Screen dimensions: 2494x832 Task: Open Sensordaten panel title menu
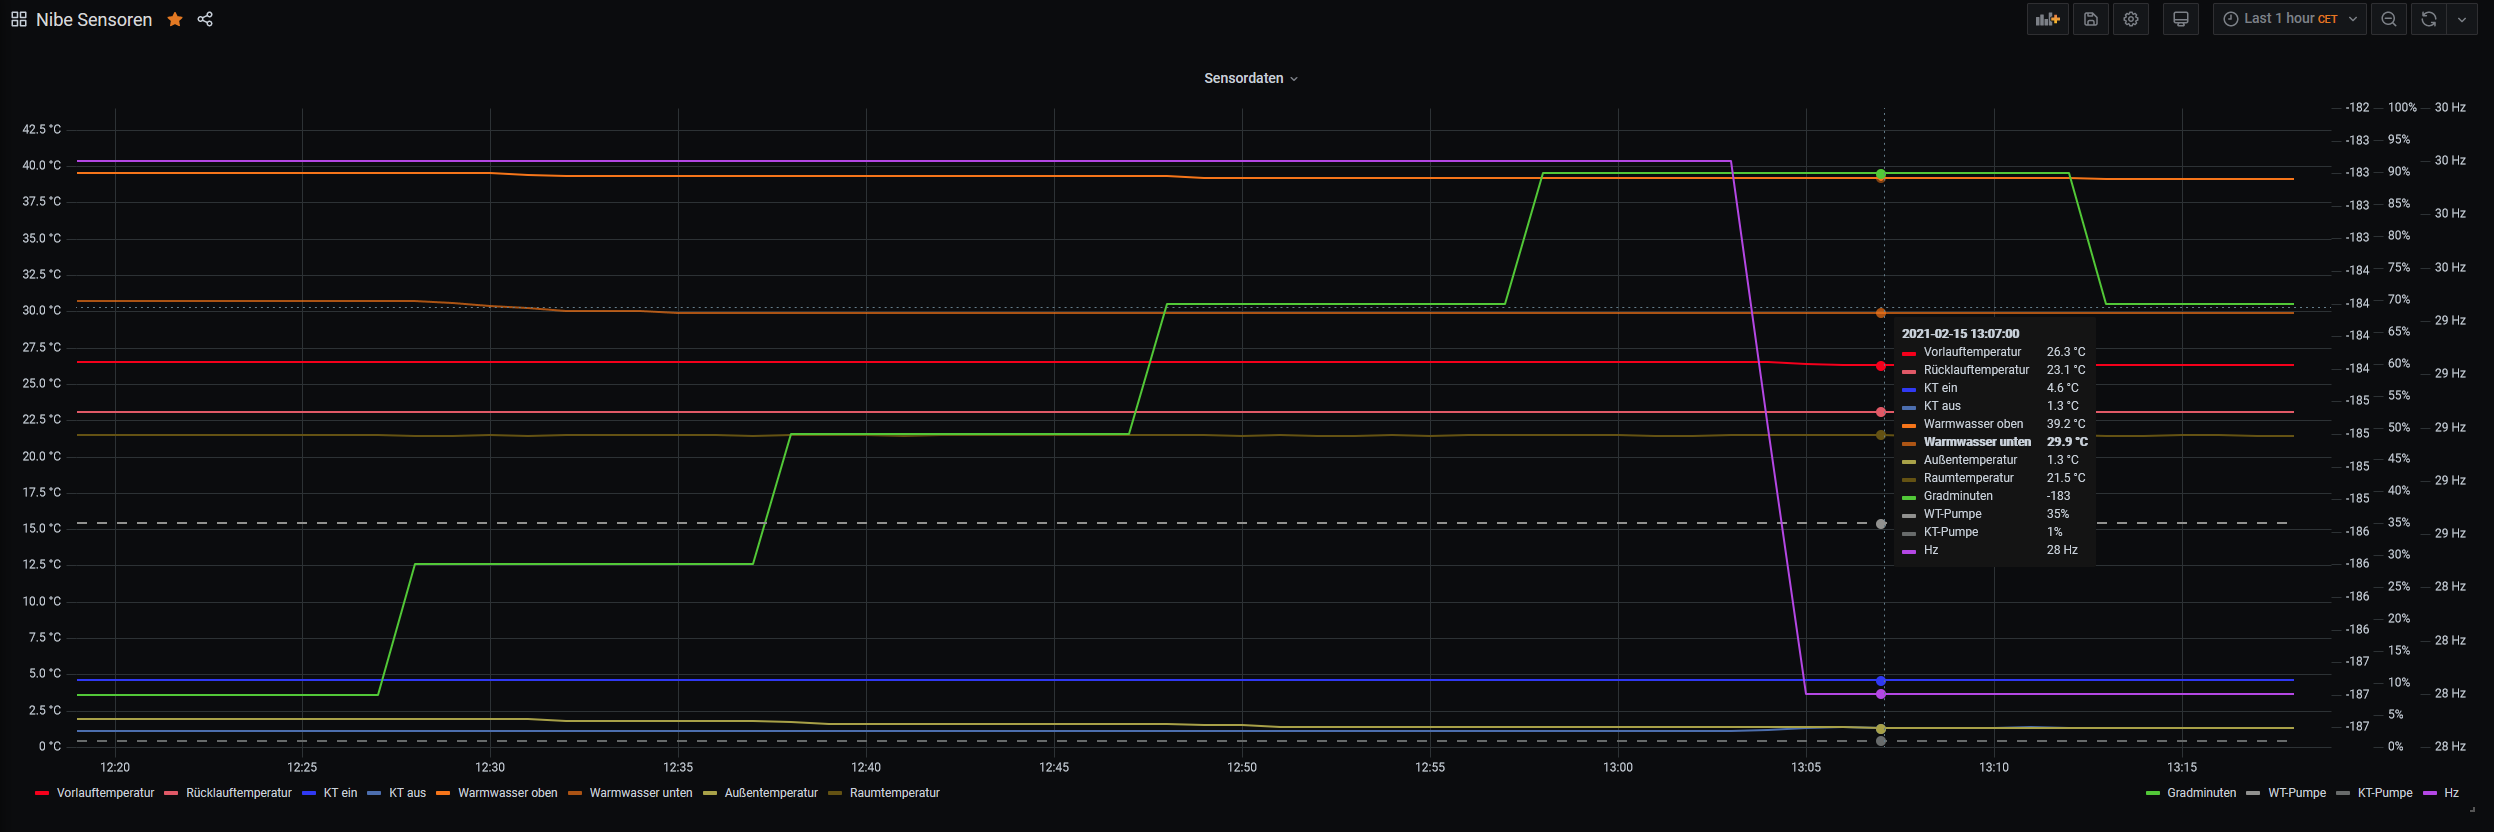click(1249, 78)
